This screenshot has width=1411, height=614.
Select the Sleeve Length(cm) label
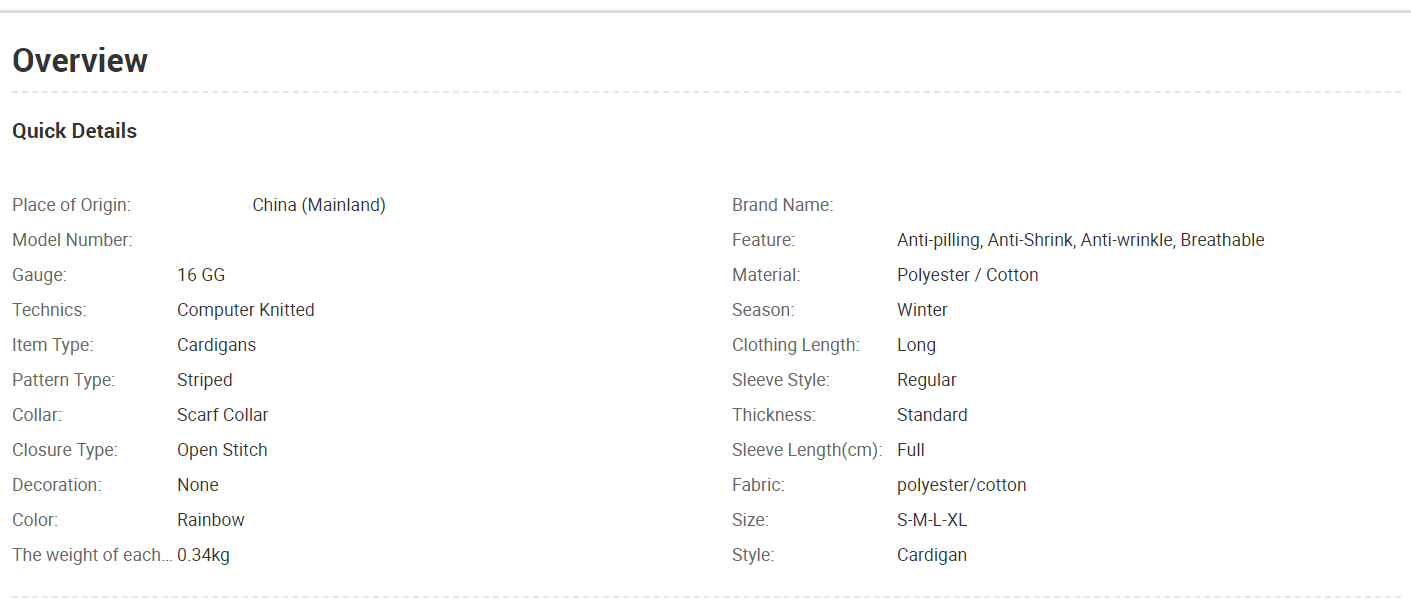[807, 450]
